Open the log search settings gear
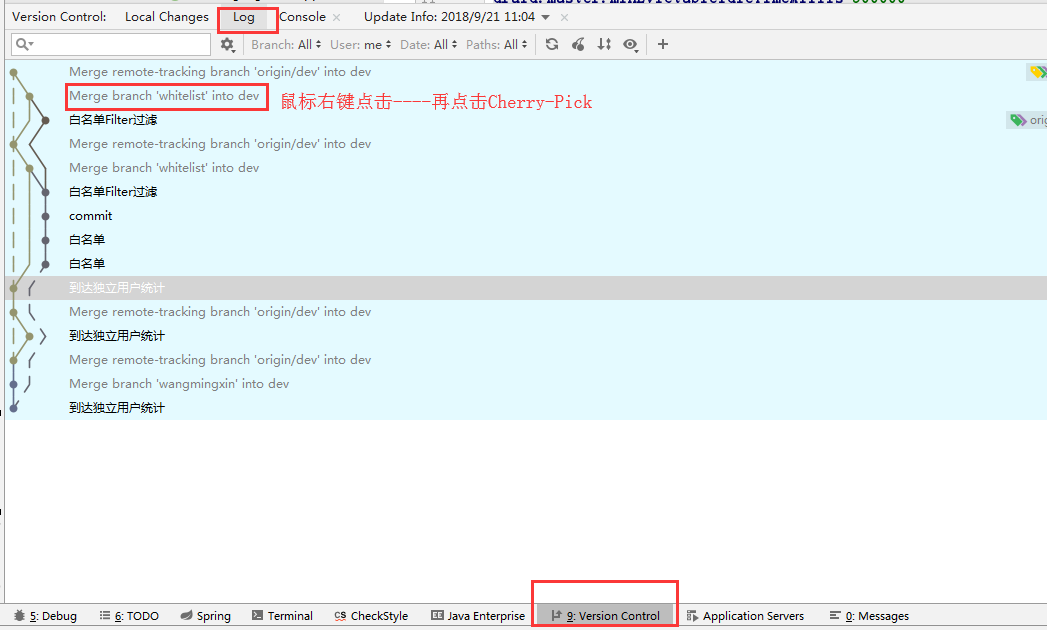This screenshot has height=630, width=1047. click(228, 44)
